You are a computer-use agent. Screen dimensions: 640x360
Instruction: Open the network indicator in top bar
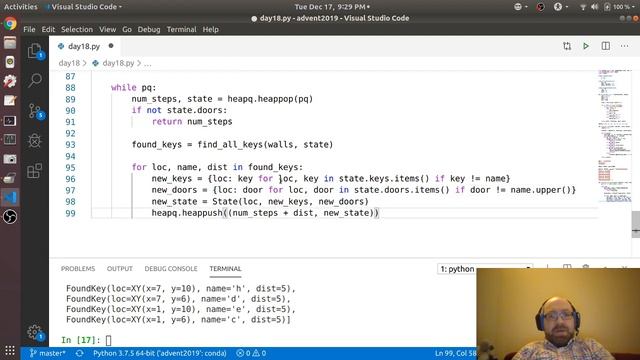[x=583, y=7]
